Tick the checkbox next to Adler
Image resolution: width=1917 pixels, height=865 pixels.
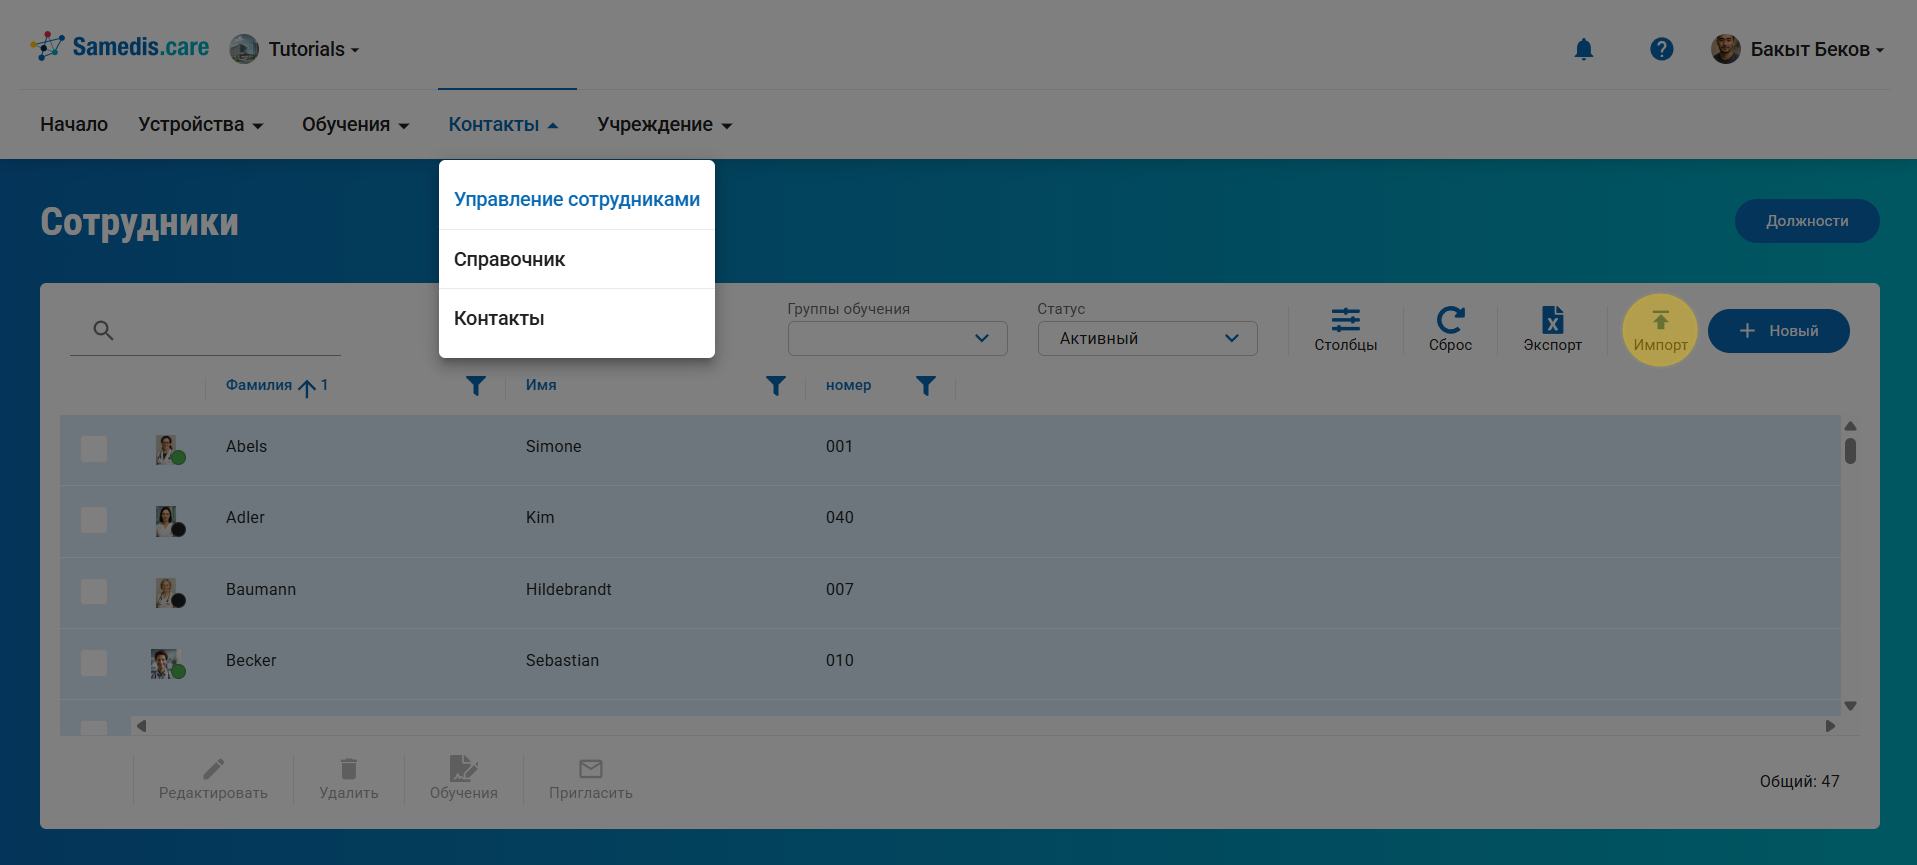click(x=94, y=520)
